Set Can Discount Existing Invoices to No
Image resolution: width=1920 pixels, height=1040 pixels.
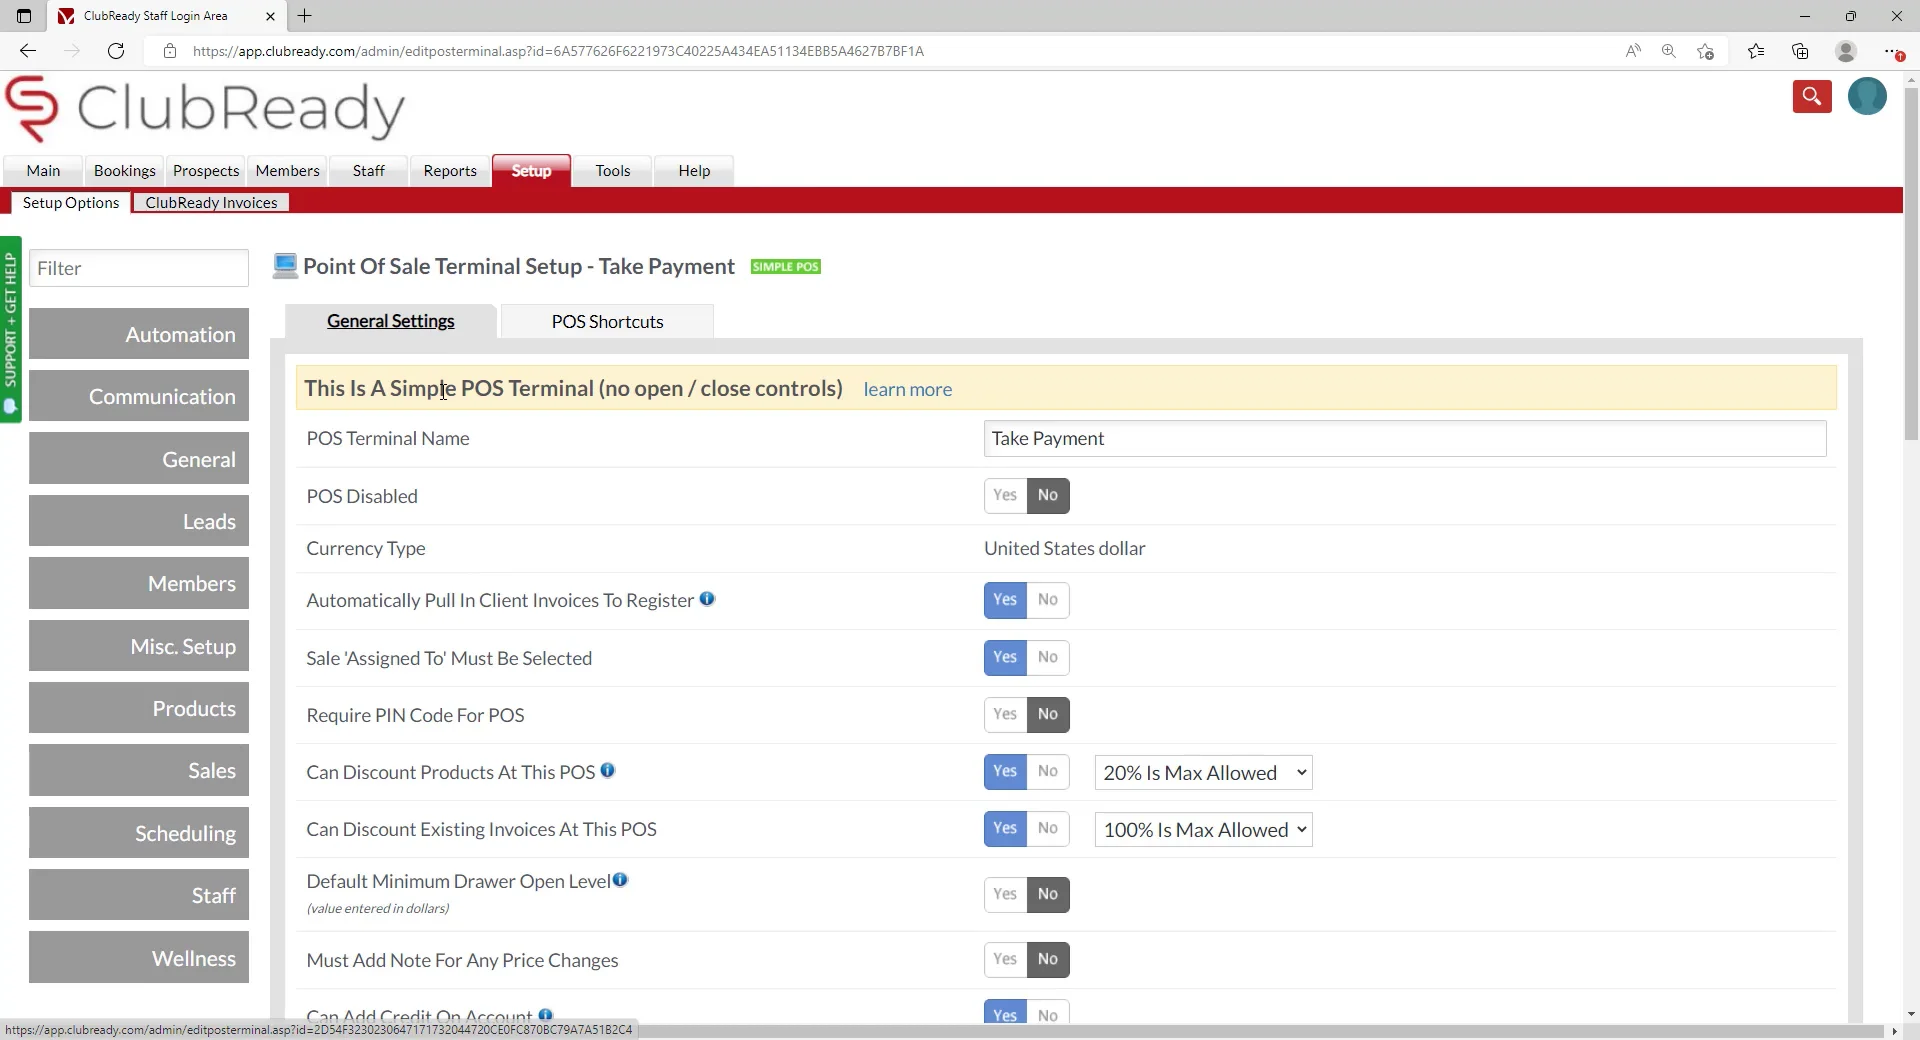click(1048, 828)
